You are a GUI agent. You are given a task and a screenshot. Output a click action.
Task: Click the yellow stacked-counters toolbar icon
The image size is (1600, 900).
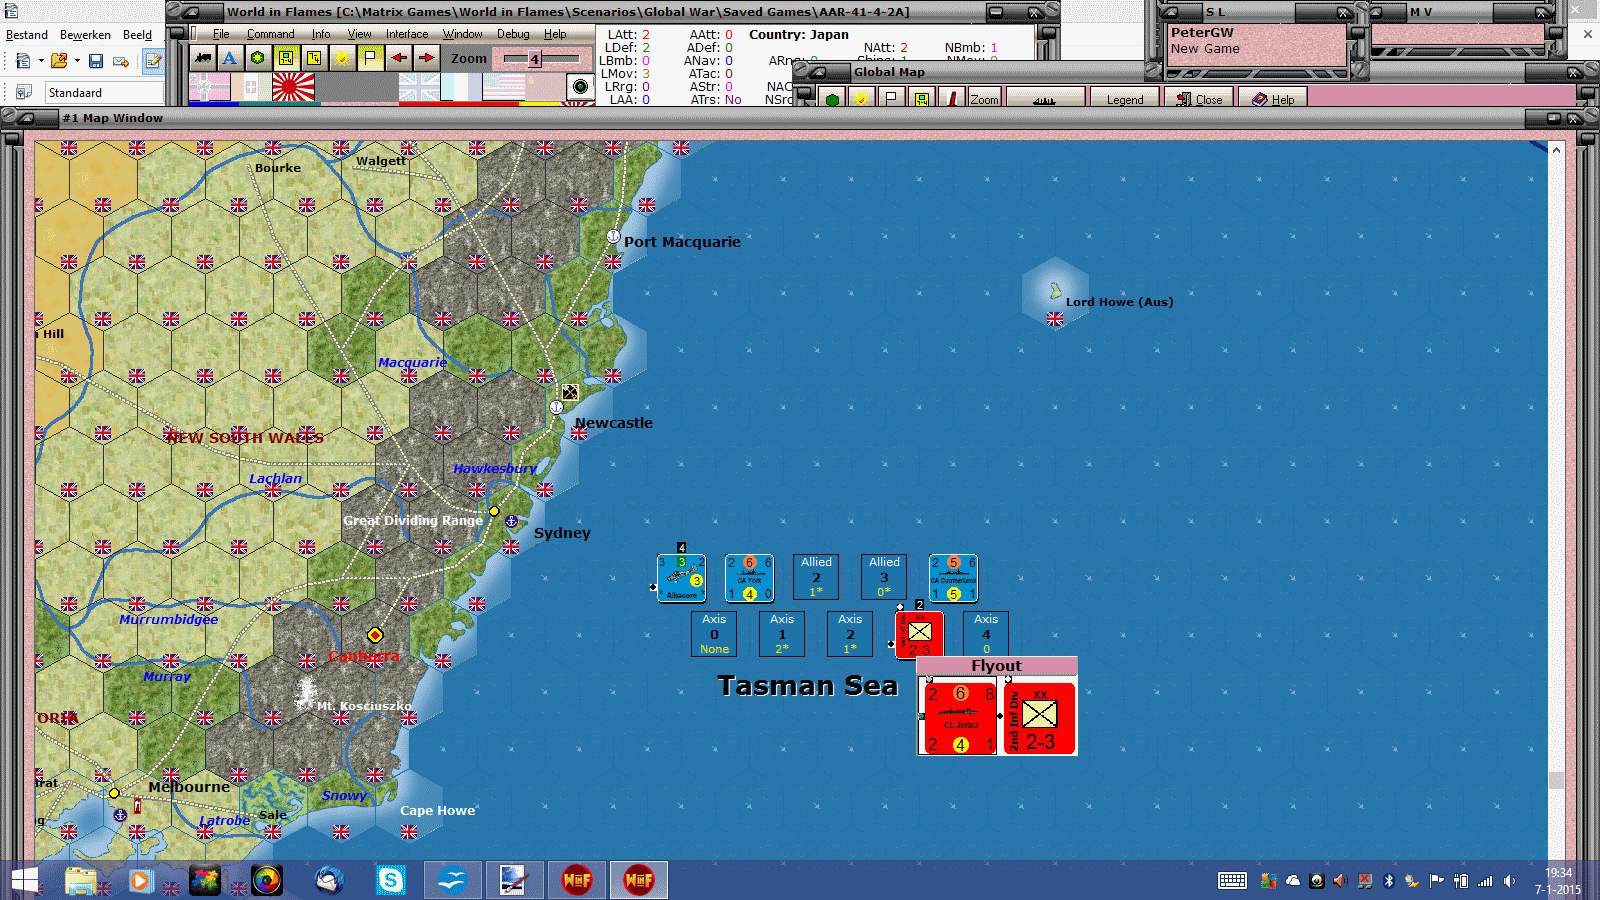(314, 58)
